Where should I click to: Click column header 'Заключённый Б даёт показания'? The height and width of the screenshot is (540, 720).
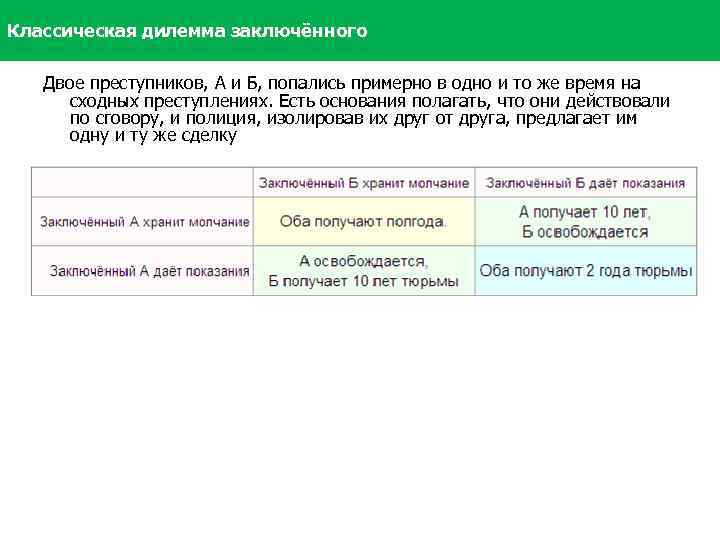coord(585,183)
